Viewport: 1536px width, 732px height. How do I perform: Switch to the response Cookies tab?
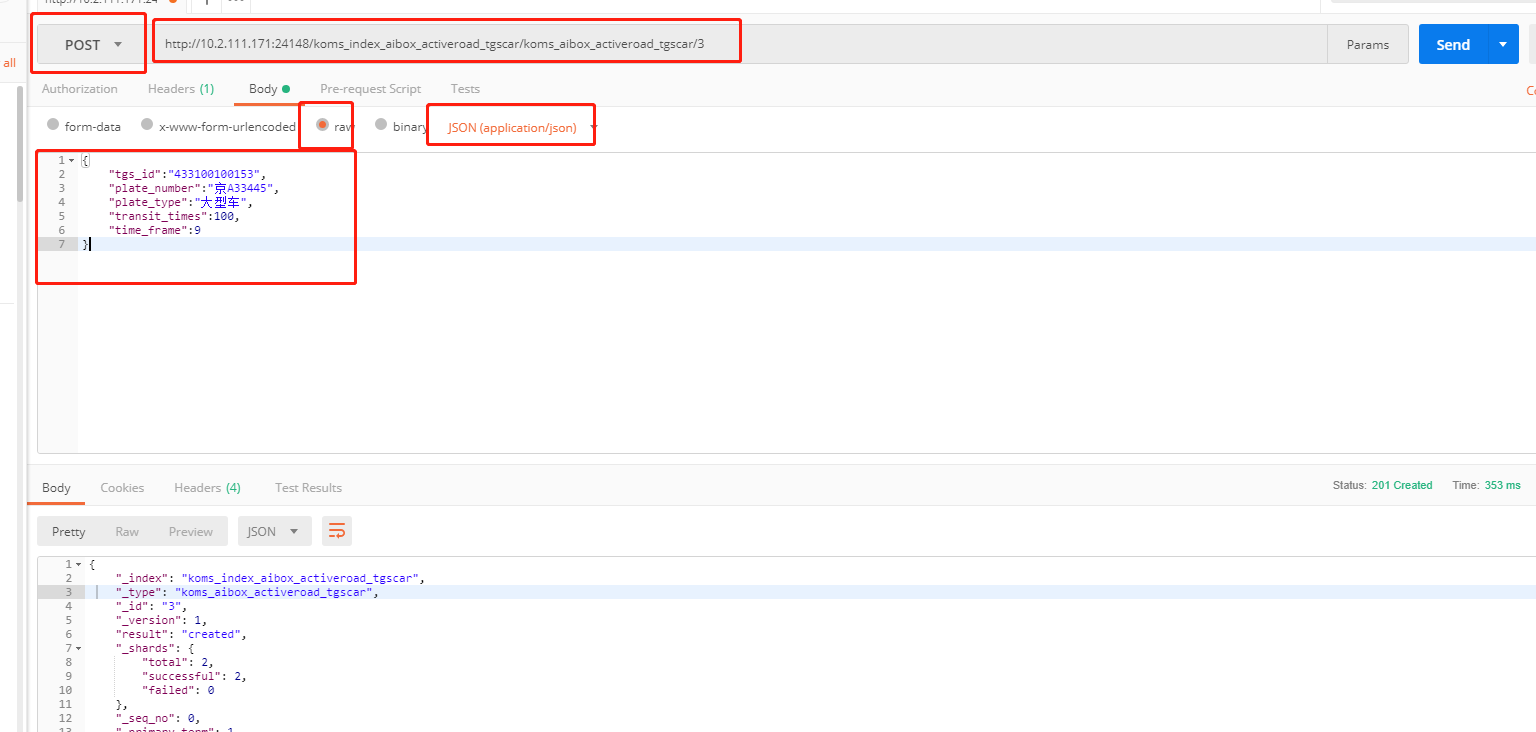[122, 487]
